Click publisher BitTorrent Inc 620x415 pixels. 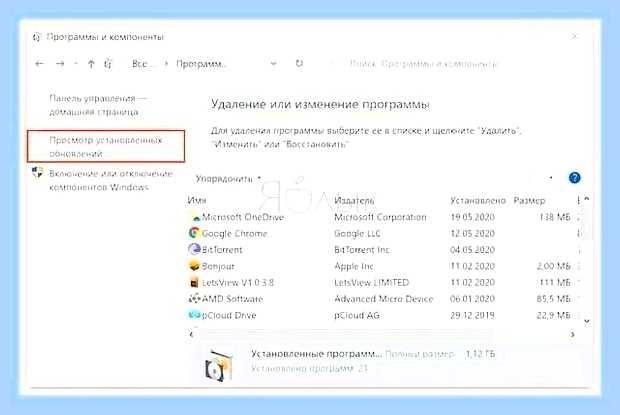click(362, 250)
